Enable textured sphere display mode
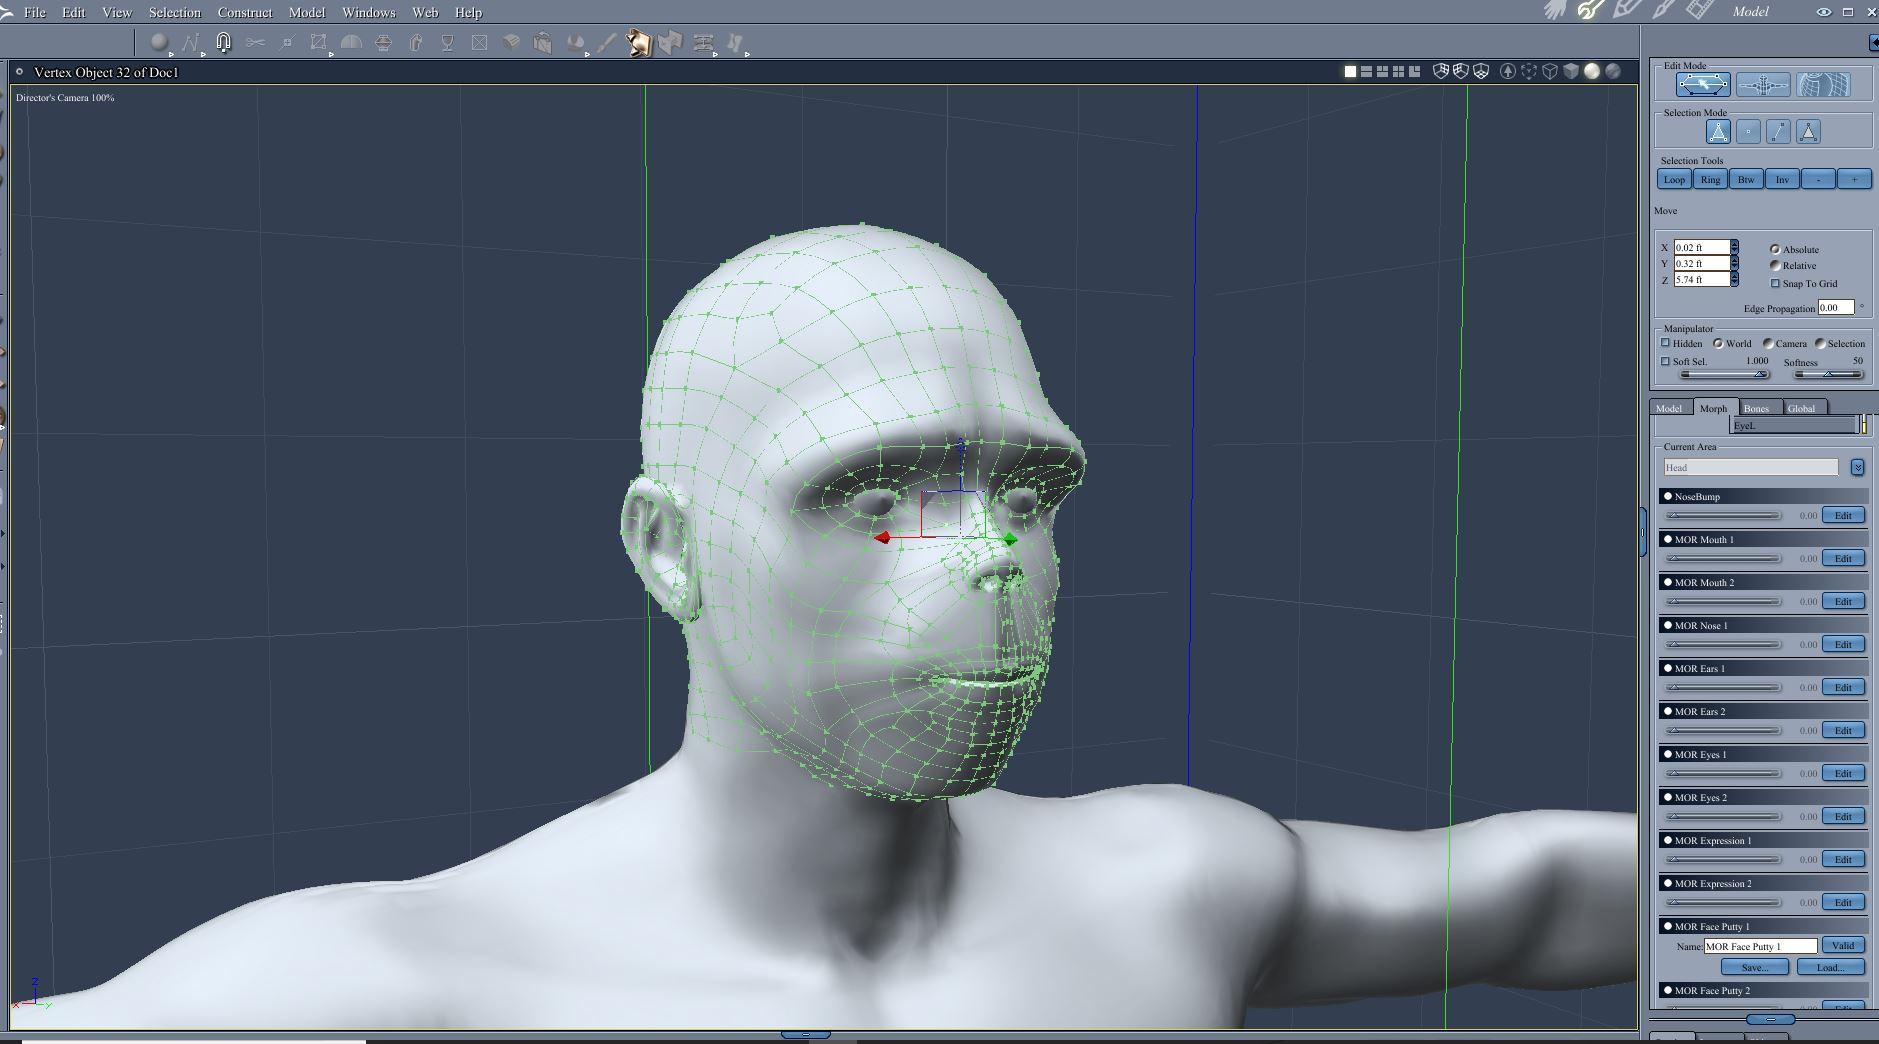The width and height of the screenshot is (1879, 1044). [1613, 71]
